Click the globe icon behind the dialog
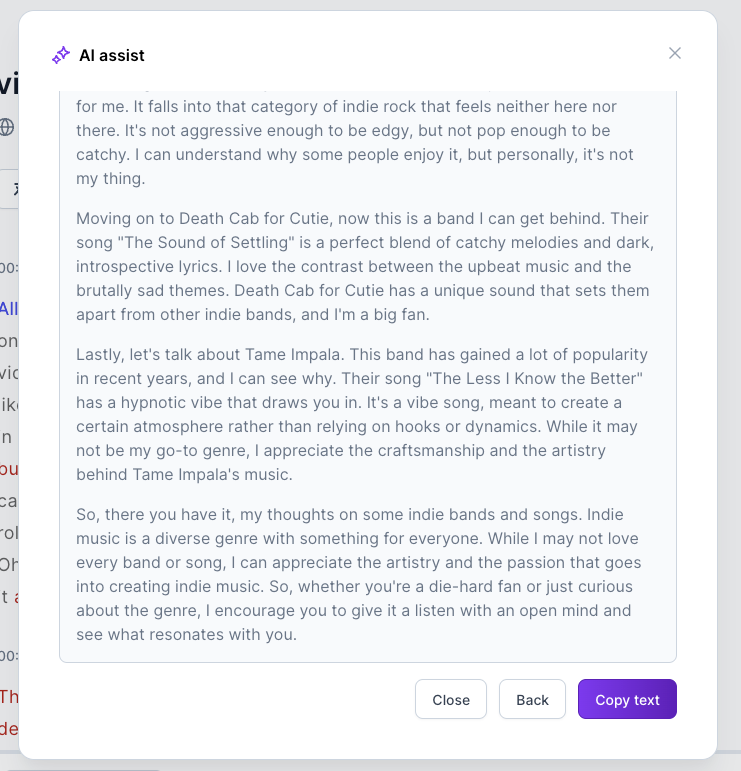Viewport: 741px width, 771px height. coord(7,127)
